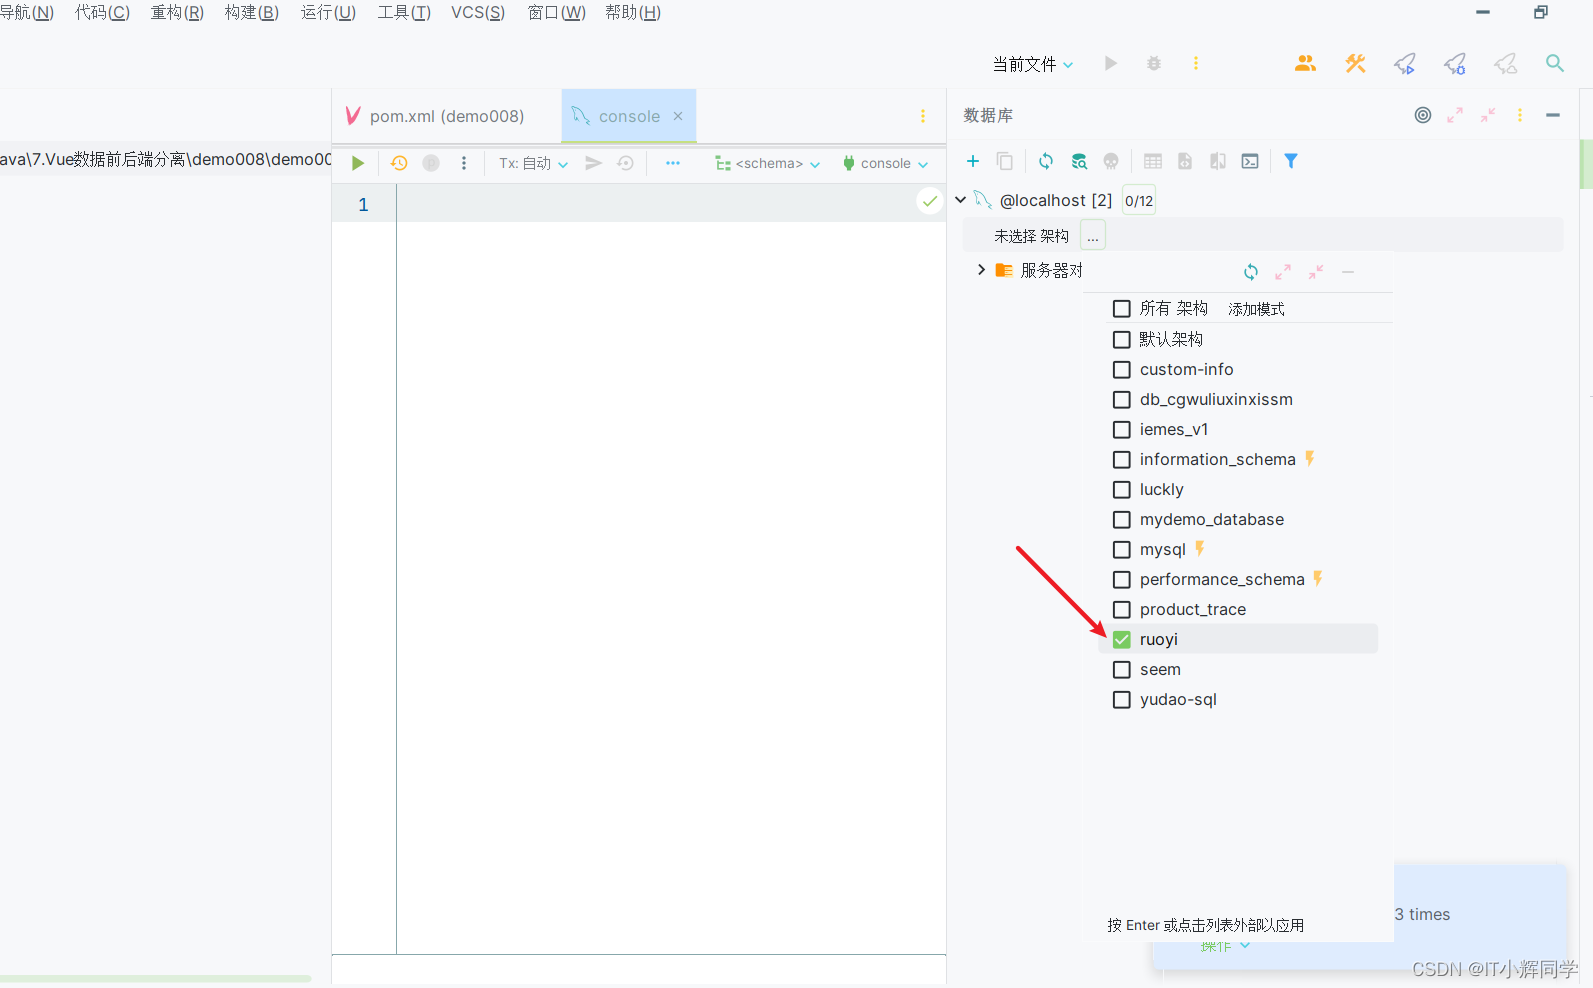Collapse the @localhost data source node
The height and width of the screenshot is (988, 1593).
[x=961, y=200]
